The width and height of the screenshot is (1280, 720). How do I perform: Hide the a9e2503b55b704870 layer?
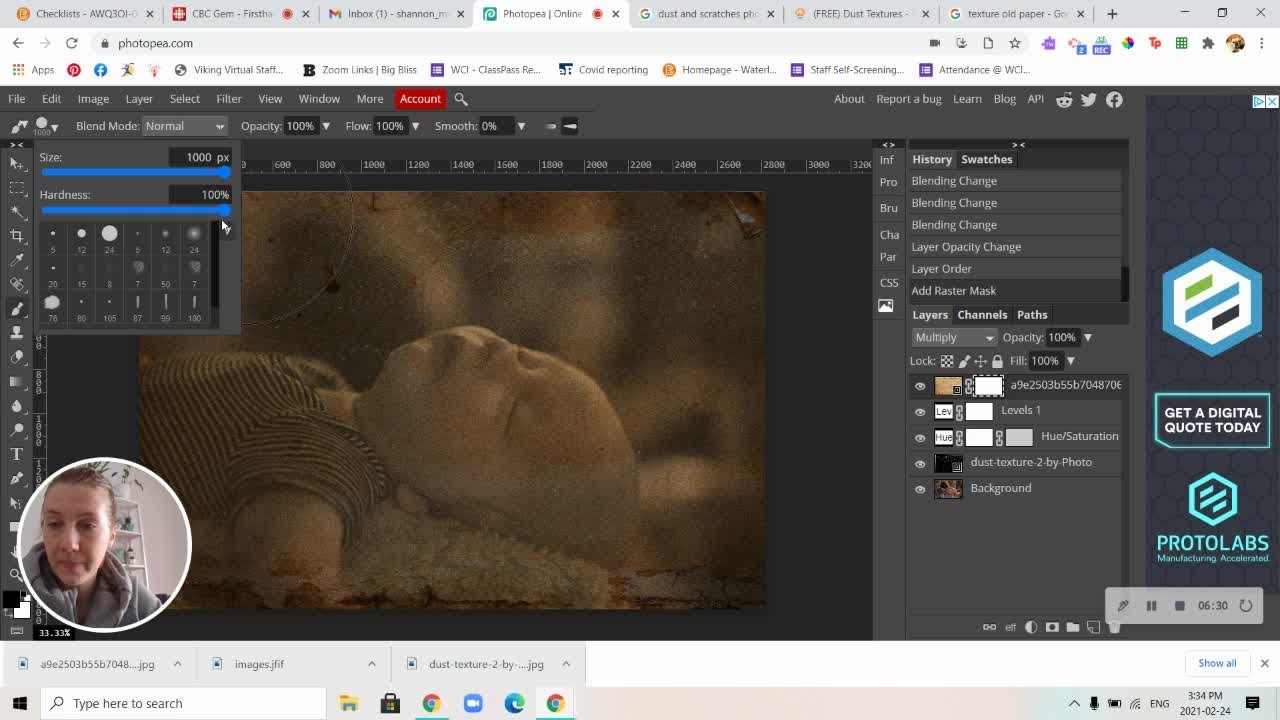pyautogui.click(x=920, y=385)
